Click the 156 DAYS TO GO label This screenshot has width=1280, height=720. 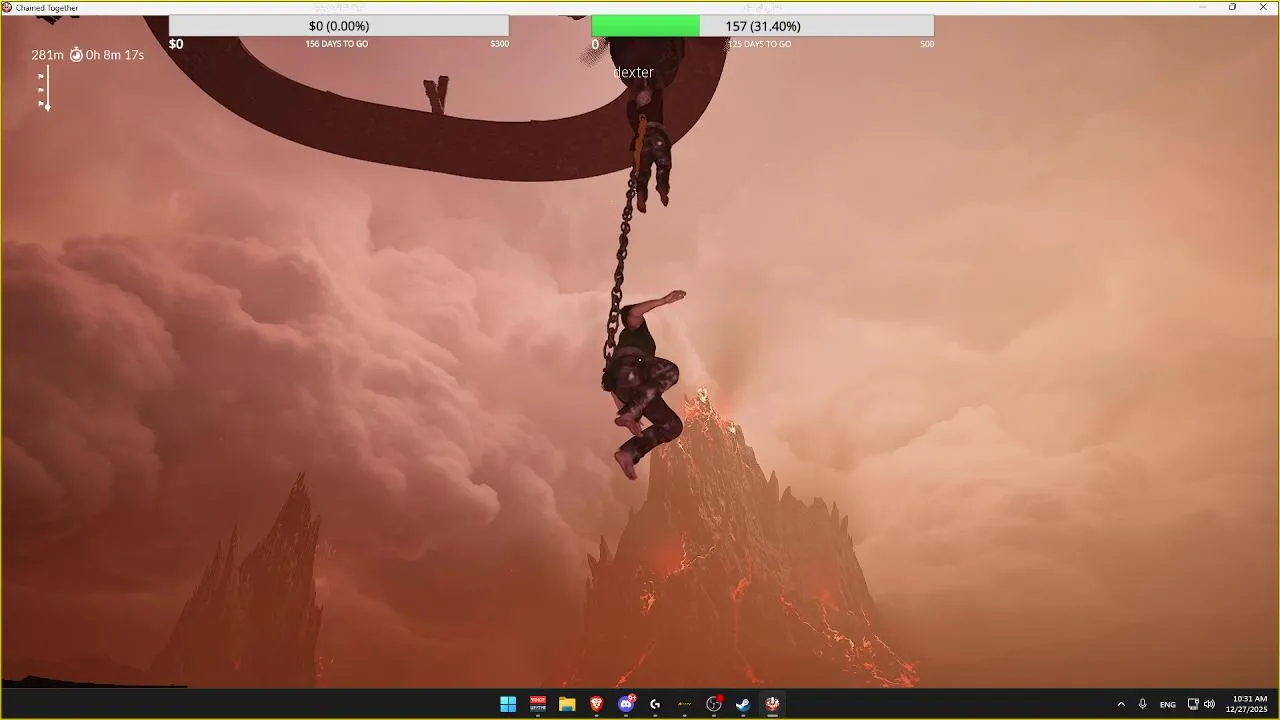(337, 44)
